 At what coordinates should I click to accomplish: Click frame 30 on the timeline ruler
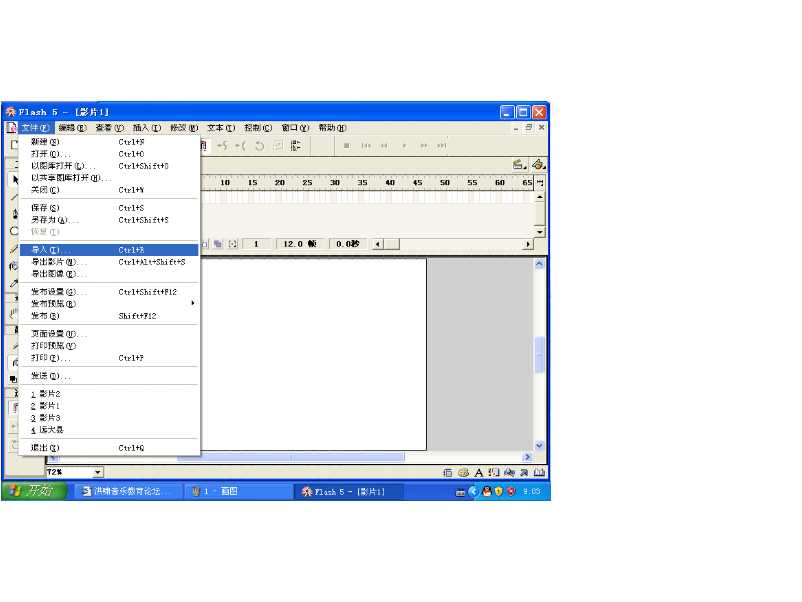point(335,183)
